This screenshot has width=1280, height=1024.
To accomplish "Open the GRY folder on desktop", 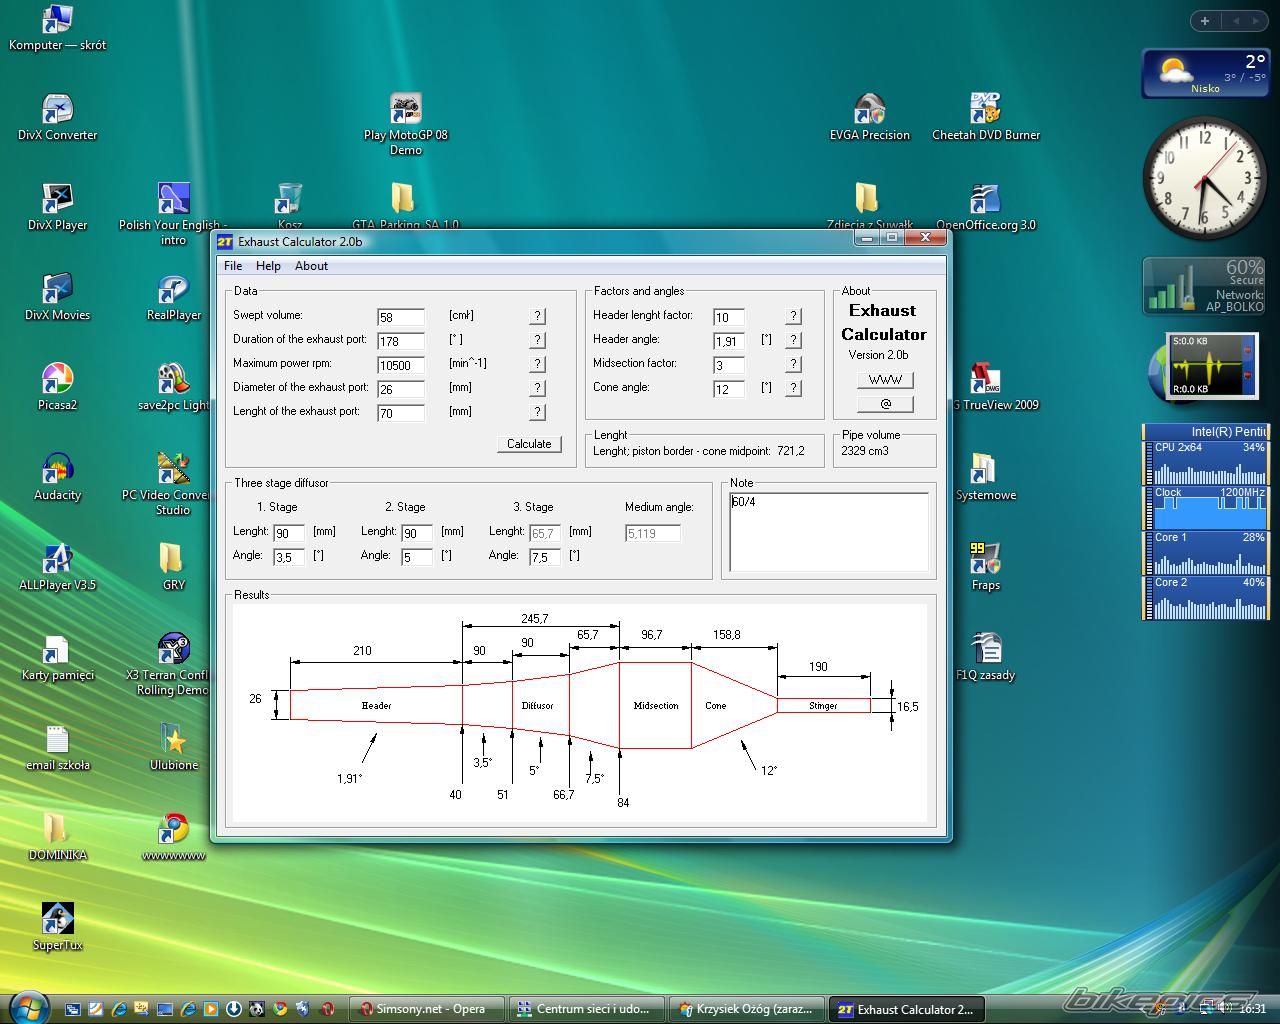I will (x=173, y=568).
